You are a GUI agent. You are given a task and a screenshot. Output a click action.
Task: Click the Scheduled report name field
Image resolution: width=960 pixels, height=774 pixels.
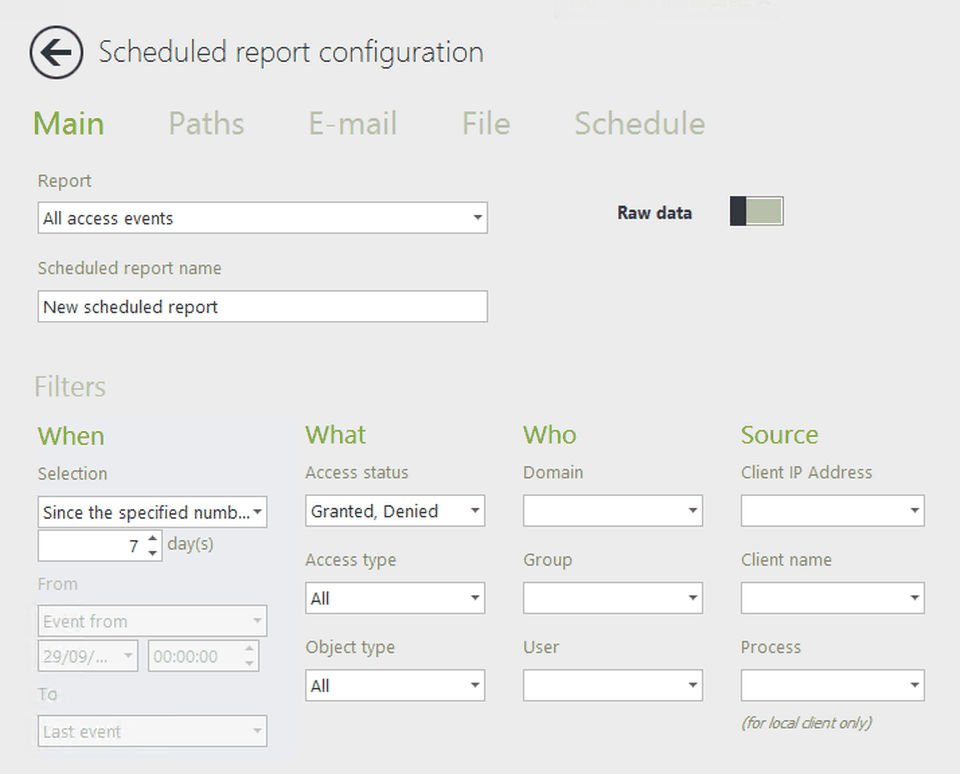coord(262,307)
